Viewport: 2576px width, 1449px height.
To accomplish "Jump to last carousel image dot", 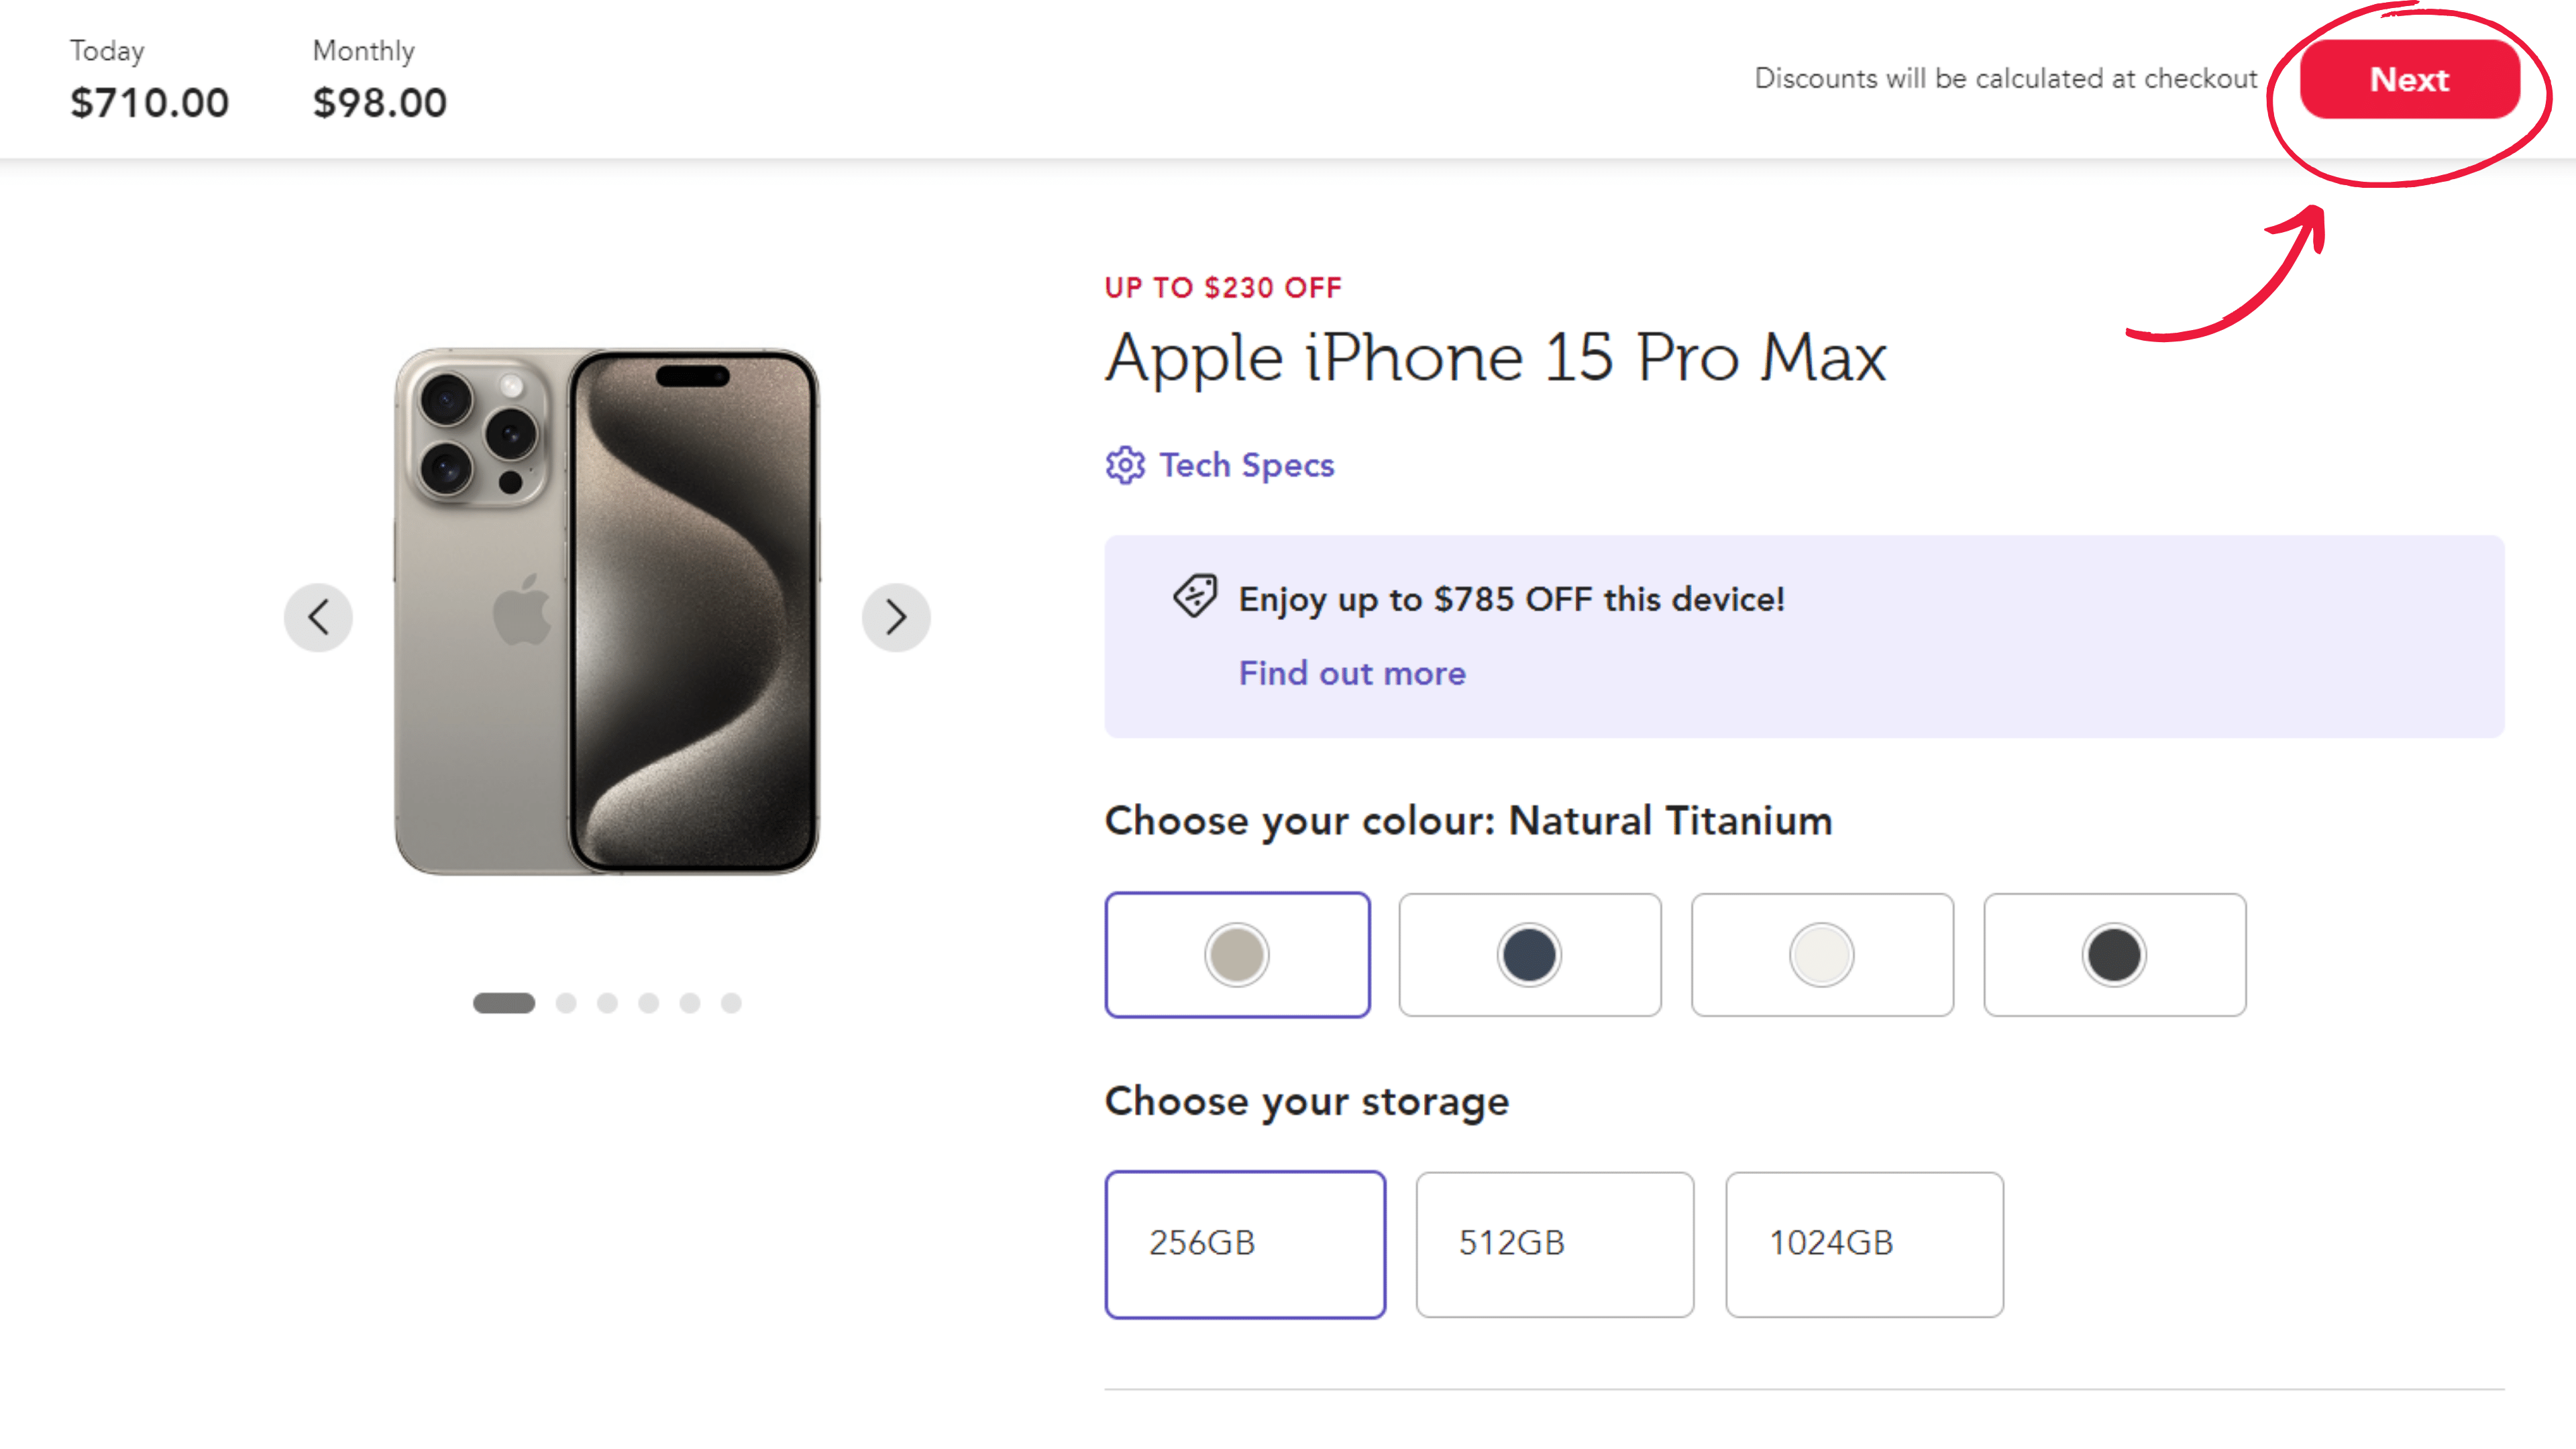I will pos(731,1003).
